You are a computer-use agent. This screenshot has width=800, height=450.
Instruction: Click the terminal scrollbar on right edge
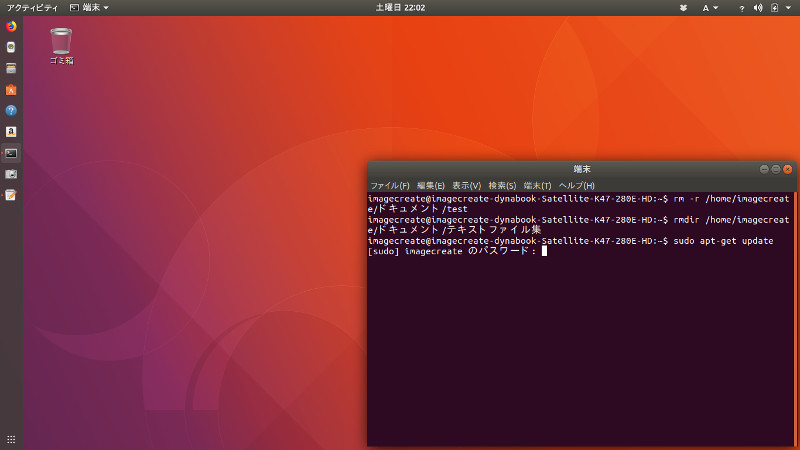(x=793, y=319)
